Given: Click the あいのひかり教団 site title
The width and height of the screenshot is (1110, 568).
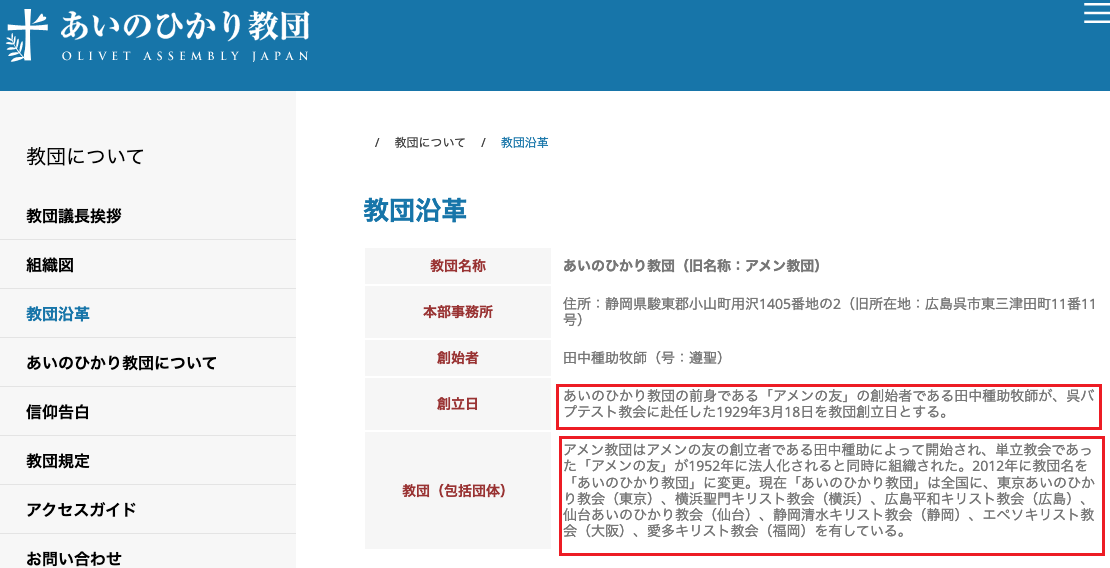Looking at the screenshot, I should coord(185,26).
